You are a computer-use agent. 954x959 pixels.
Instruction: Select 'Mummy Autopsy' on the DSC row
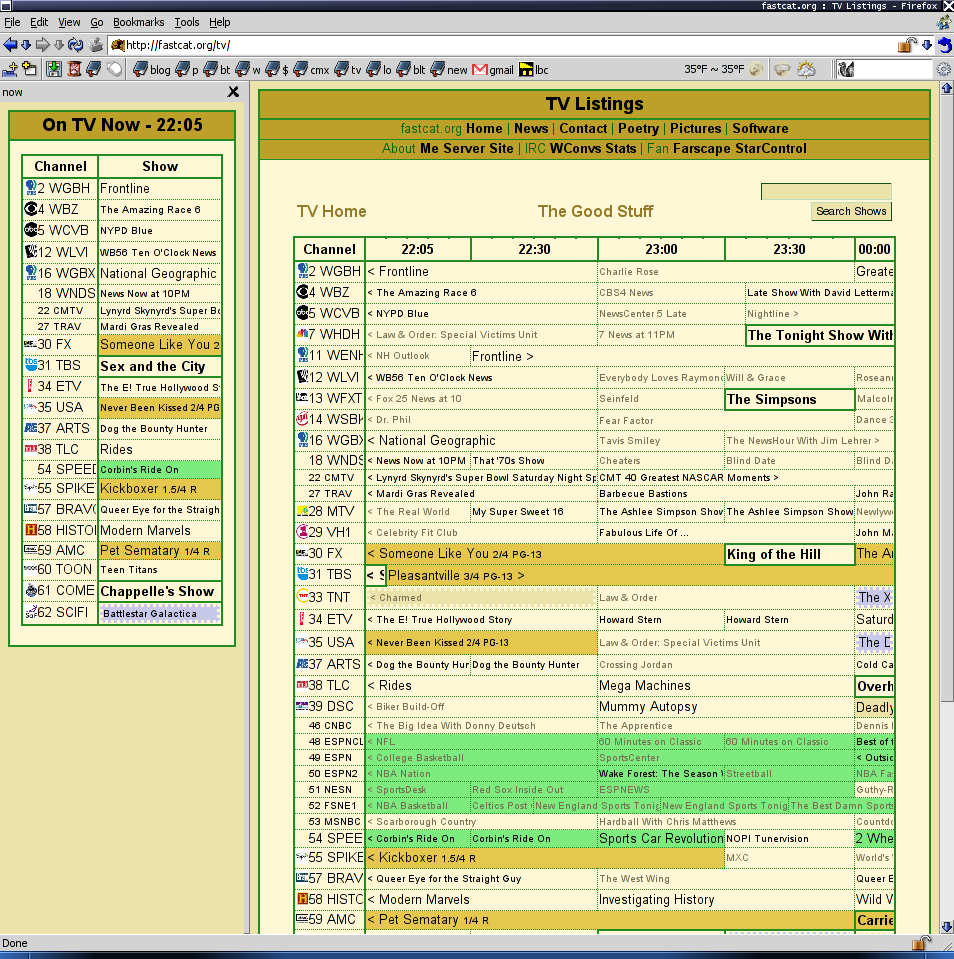[x=648, y=706]
